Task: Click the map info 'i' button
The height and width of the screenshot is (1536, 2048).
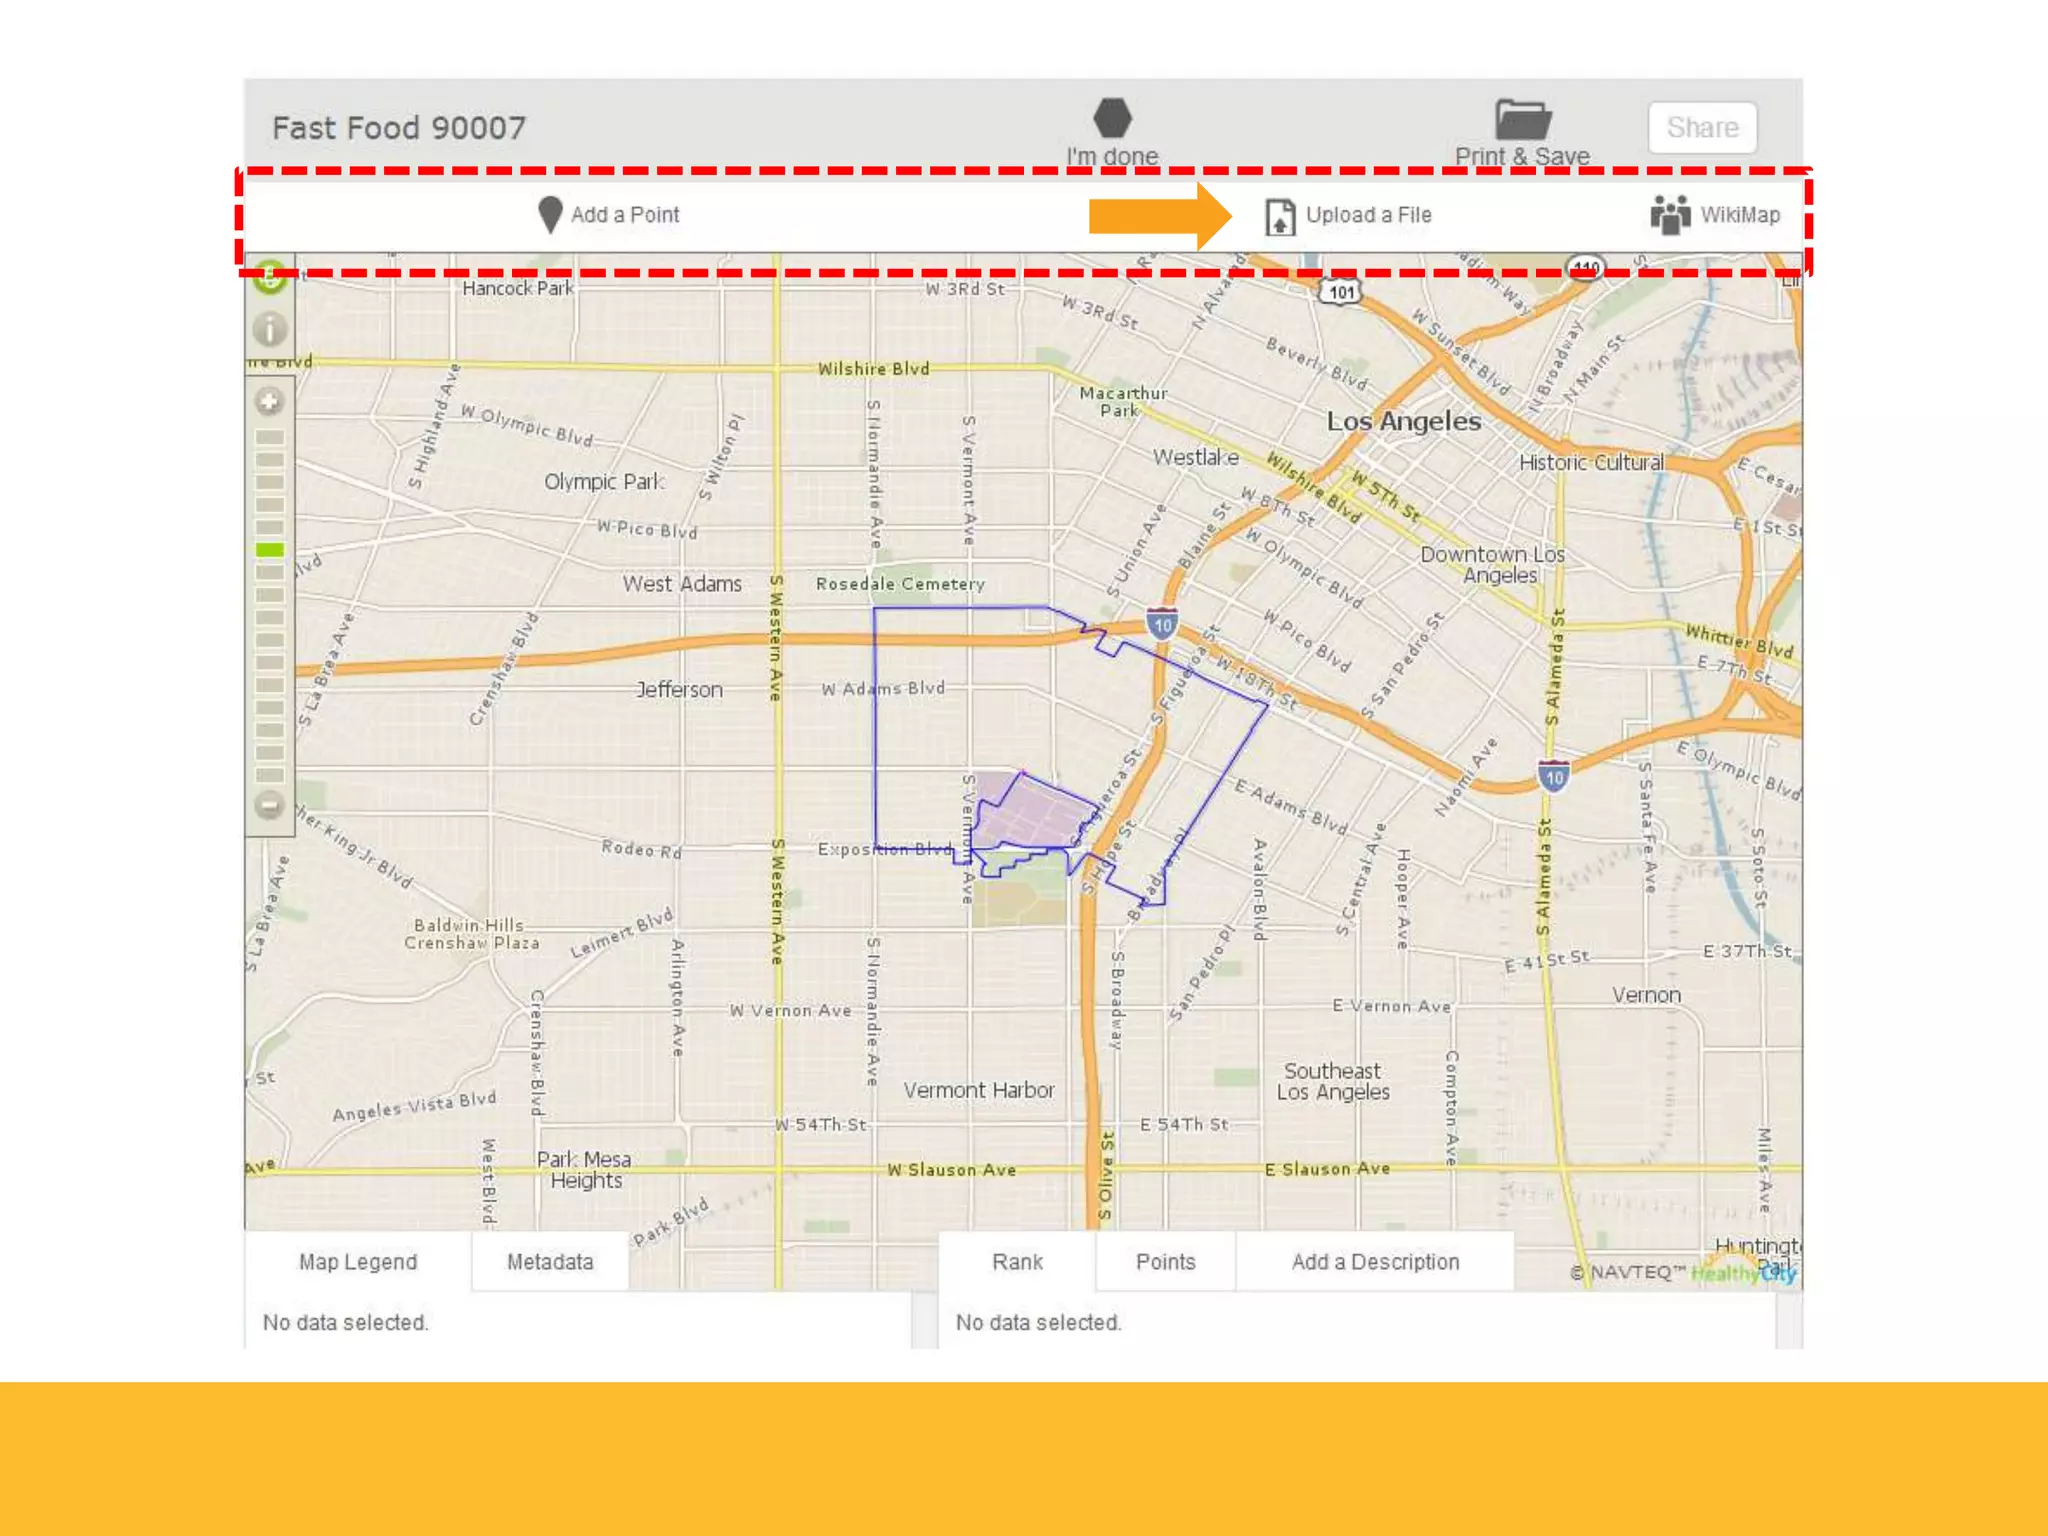Action: [x=270, y=328]
